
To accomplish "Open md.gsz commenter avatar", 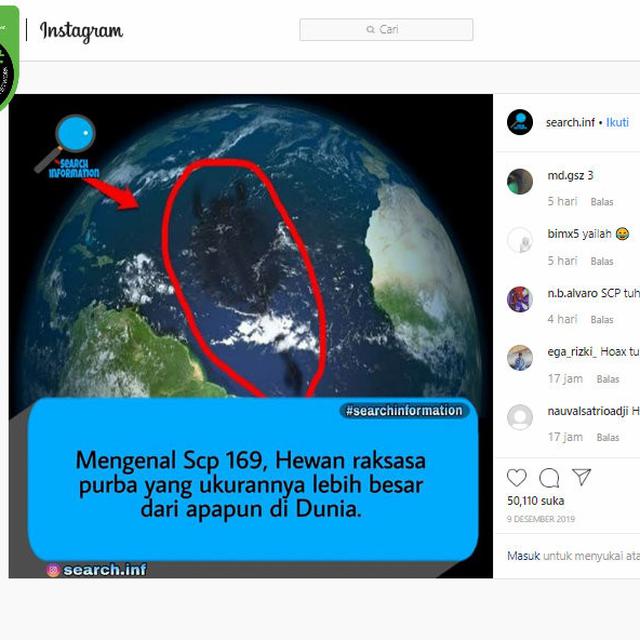I will pos(520,181).
